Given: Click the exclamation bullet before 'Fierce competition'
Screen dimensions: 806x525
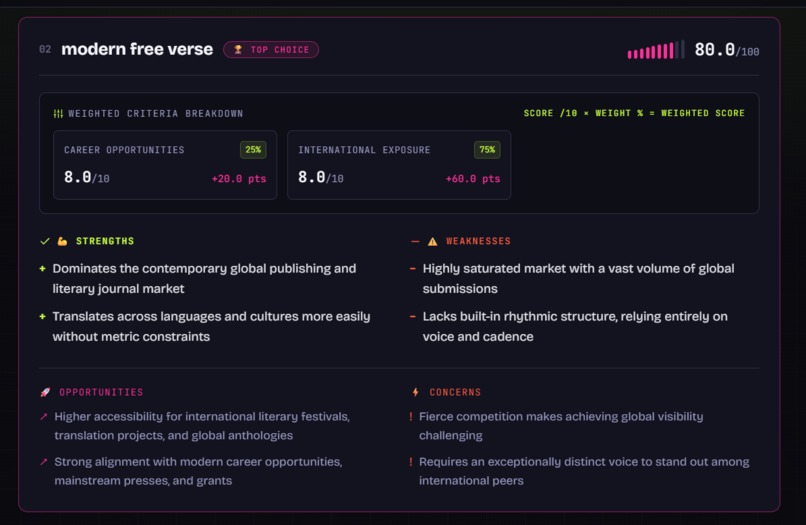Looking at the screenshot, I should pyautogui.click(x=411, y=417).
